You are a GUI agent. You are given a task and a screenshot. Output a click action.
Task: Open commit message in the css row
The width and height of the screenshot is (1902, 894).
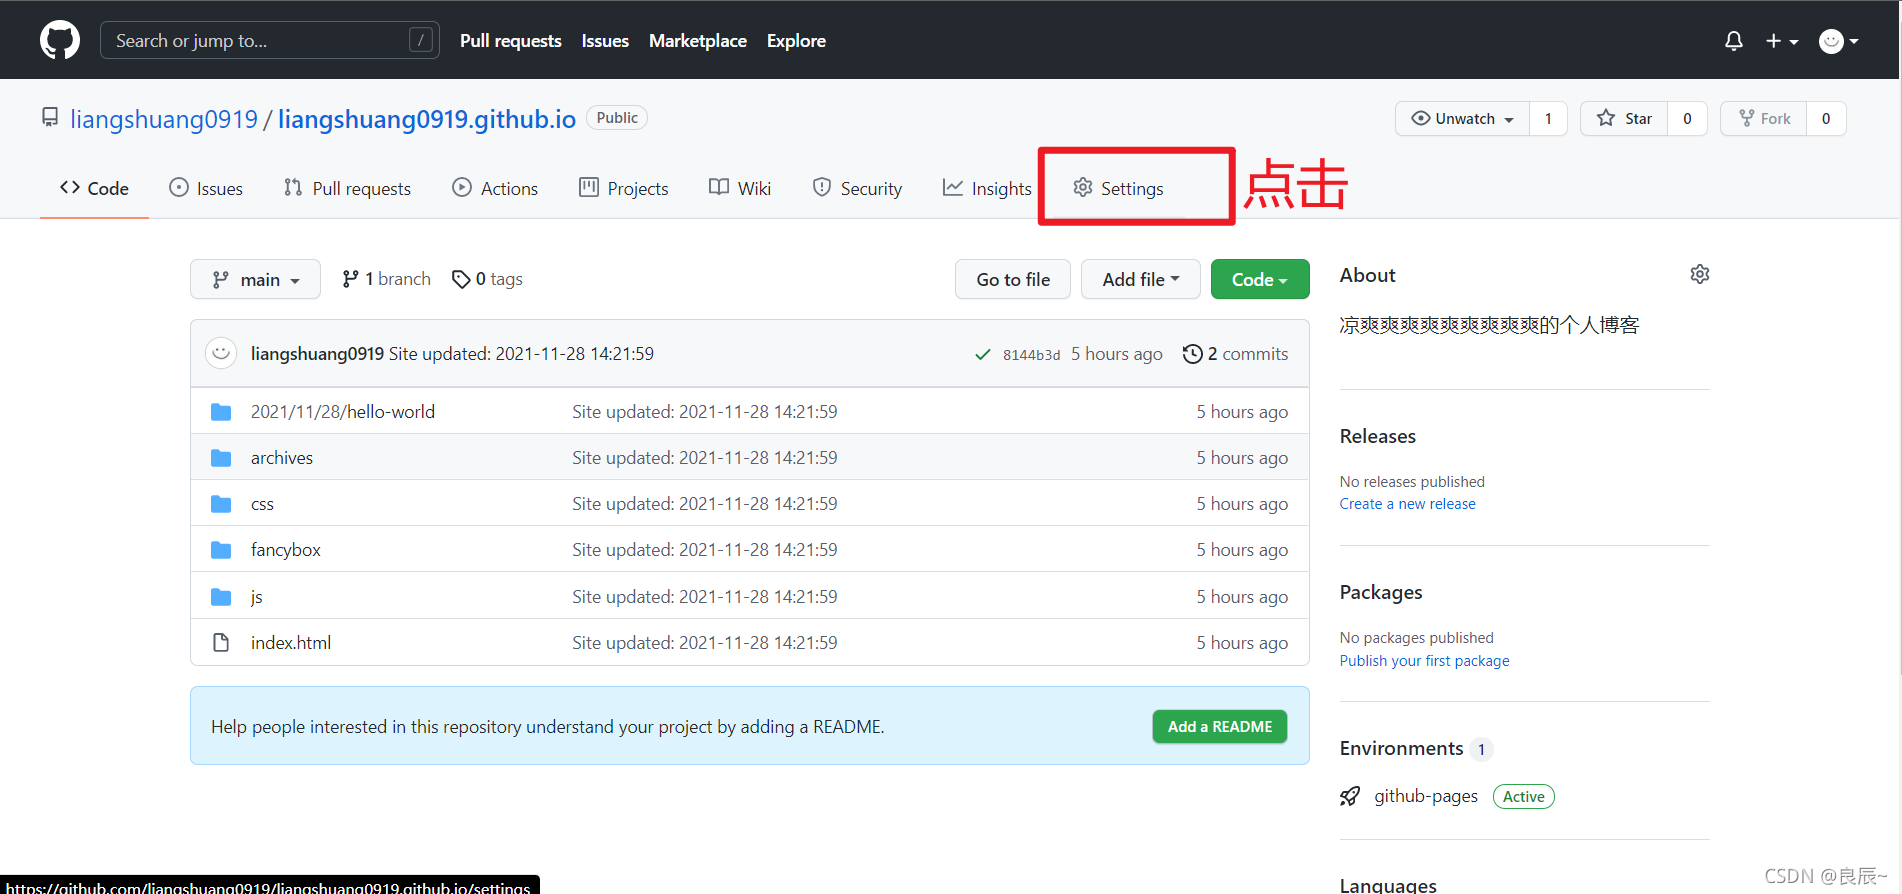point(705,504)
